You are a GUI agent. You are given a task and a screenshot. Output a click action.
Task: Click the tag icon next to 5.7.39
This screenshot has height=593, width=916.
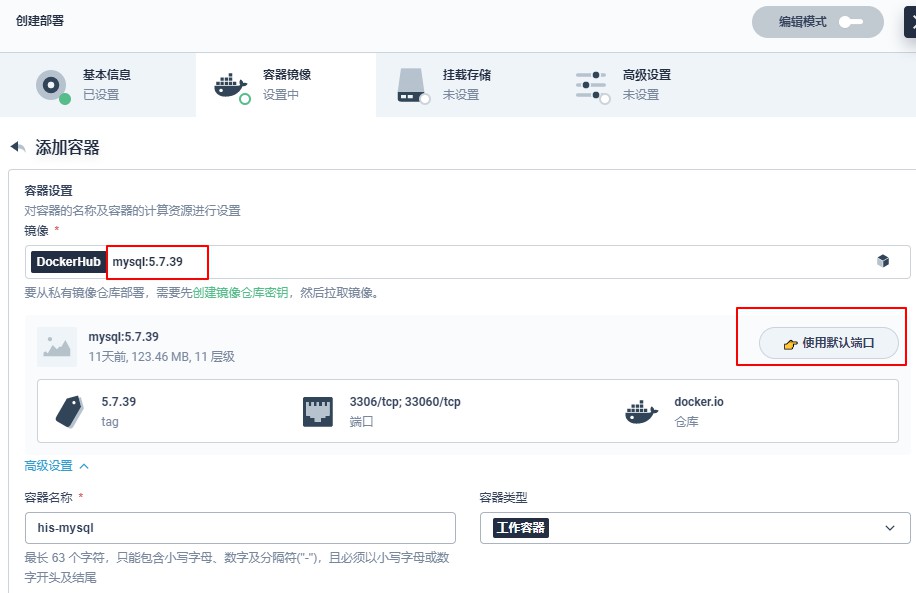(70, 411)
